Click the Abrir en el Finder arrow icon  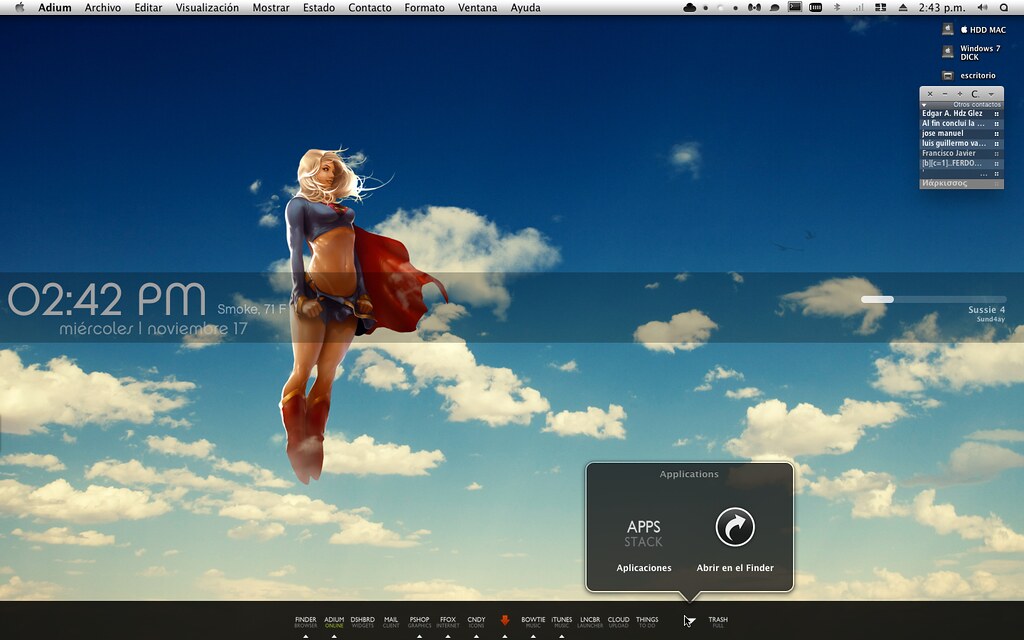(x=735, y=527)
